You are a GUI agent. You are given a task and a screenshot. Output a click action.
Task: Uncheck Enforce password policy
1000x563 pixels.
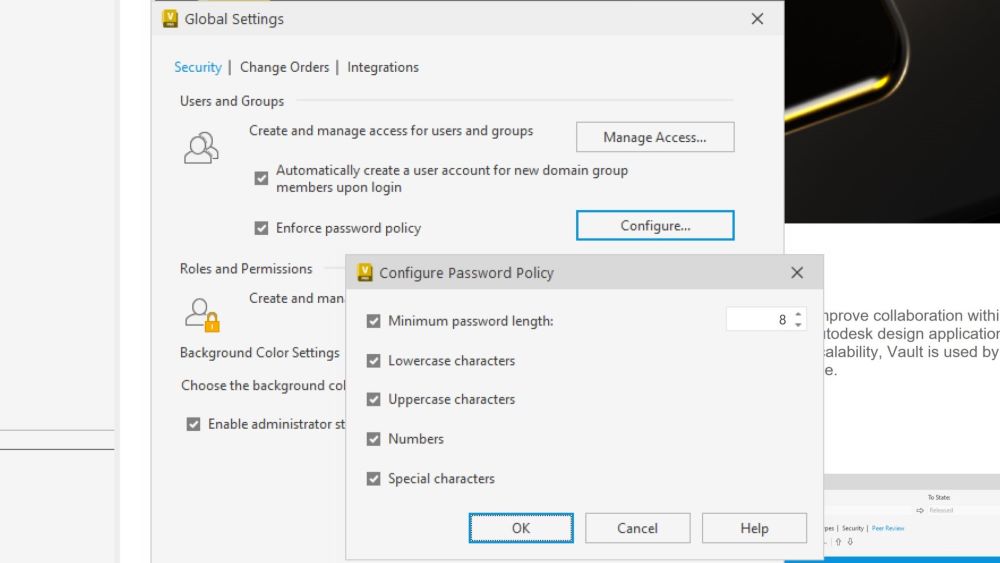(x=261, y=228)
